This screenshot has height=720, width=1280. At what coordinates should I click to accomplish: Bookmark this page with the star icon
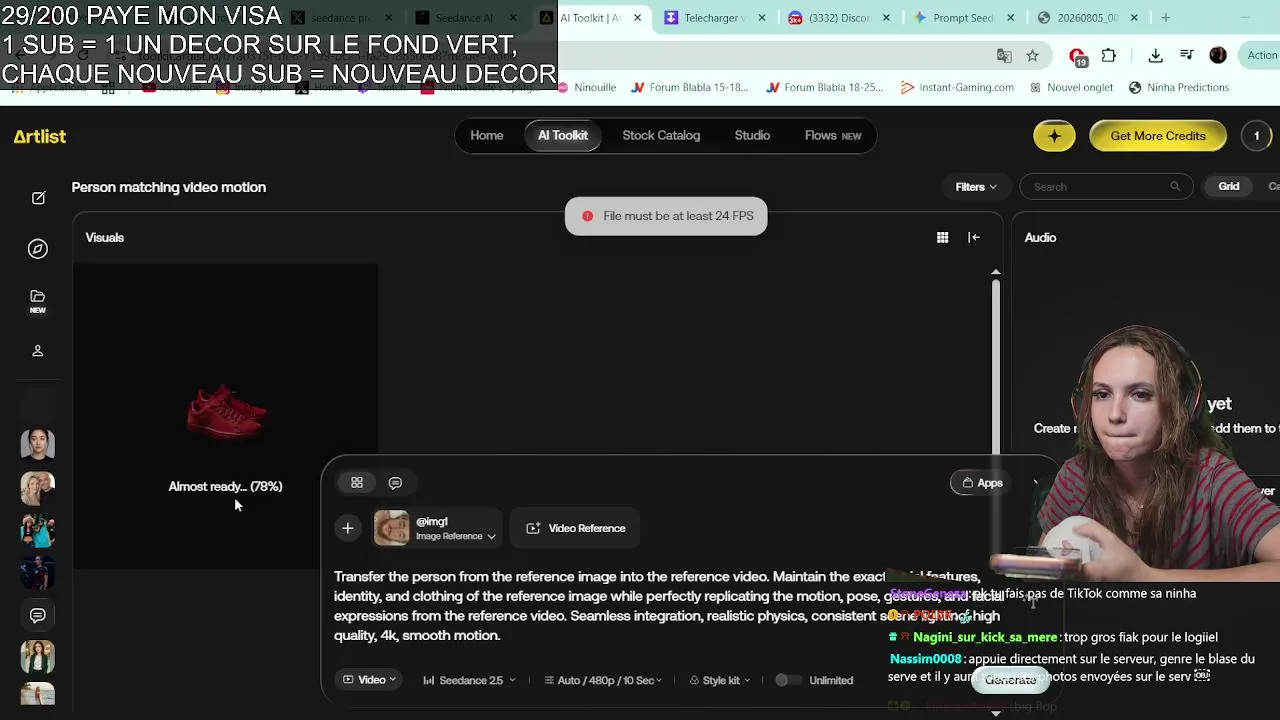(x=1032, y=56)
